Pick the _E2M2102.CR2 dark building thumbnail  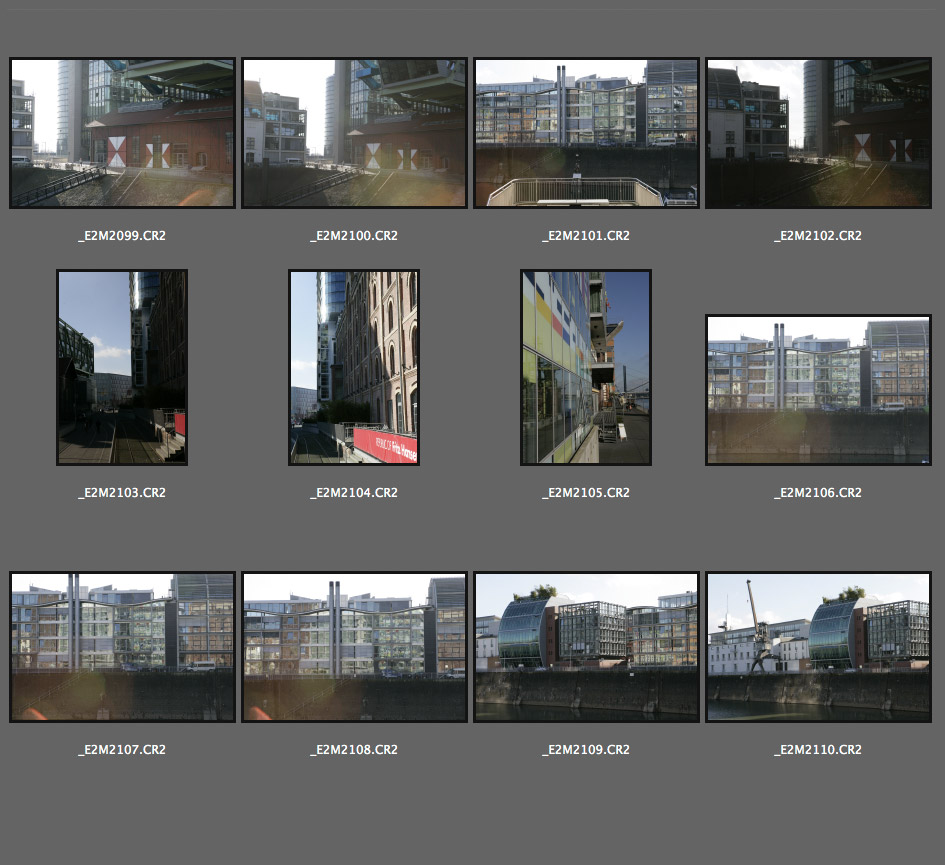point(818,133)
